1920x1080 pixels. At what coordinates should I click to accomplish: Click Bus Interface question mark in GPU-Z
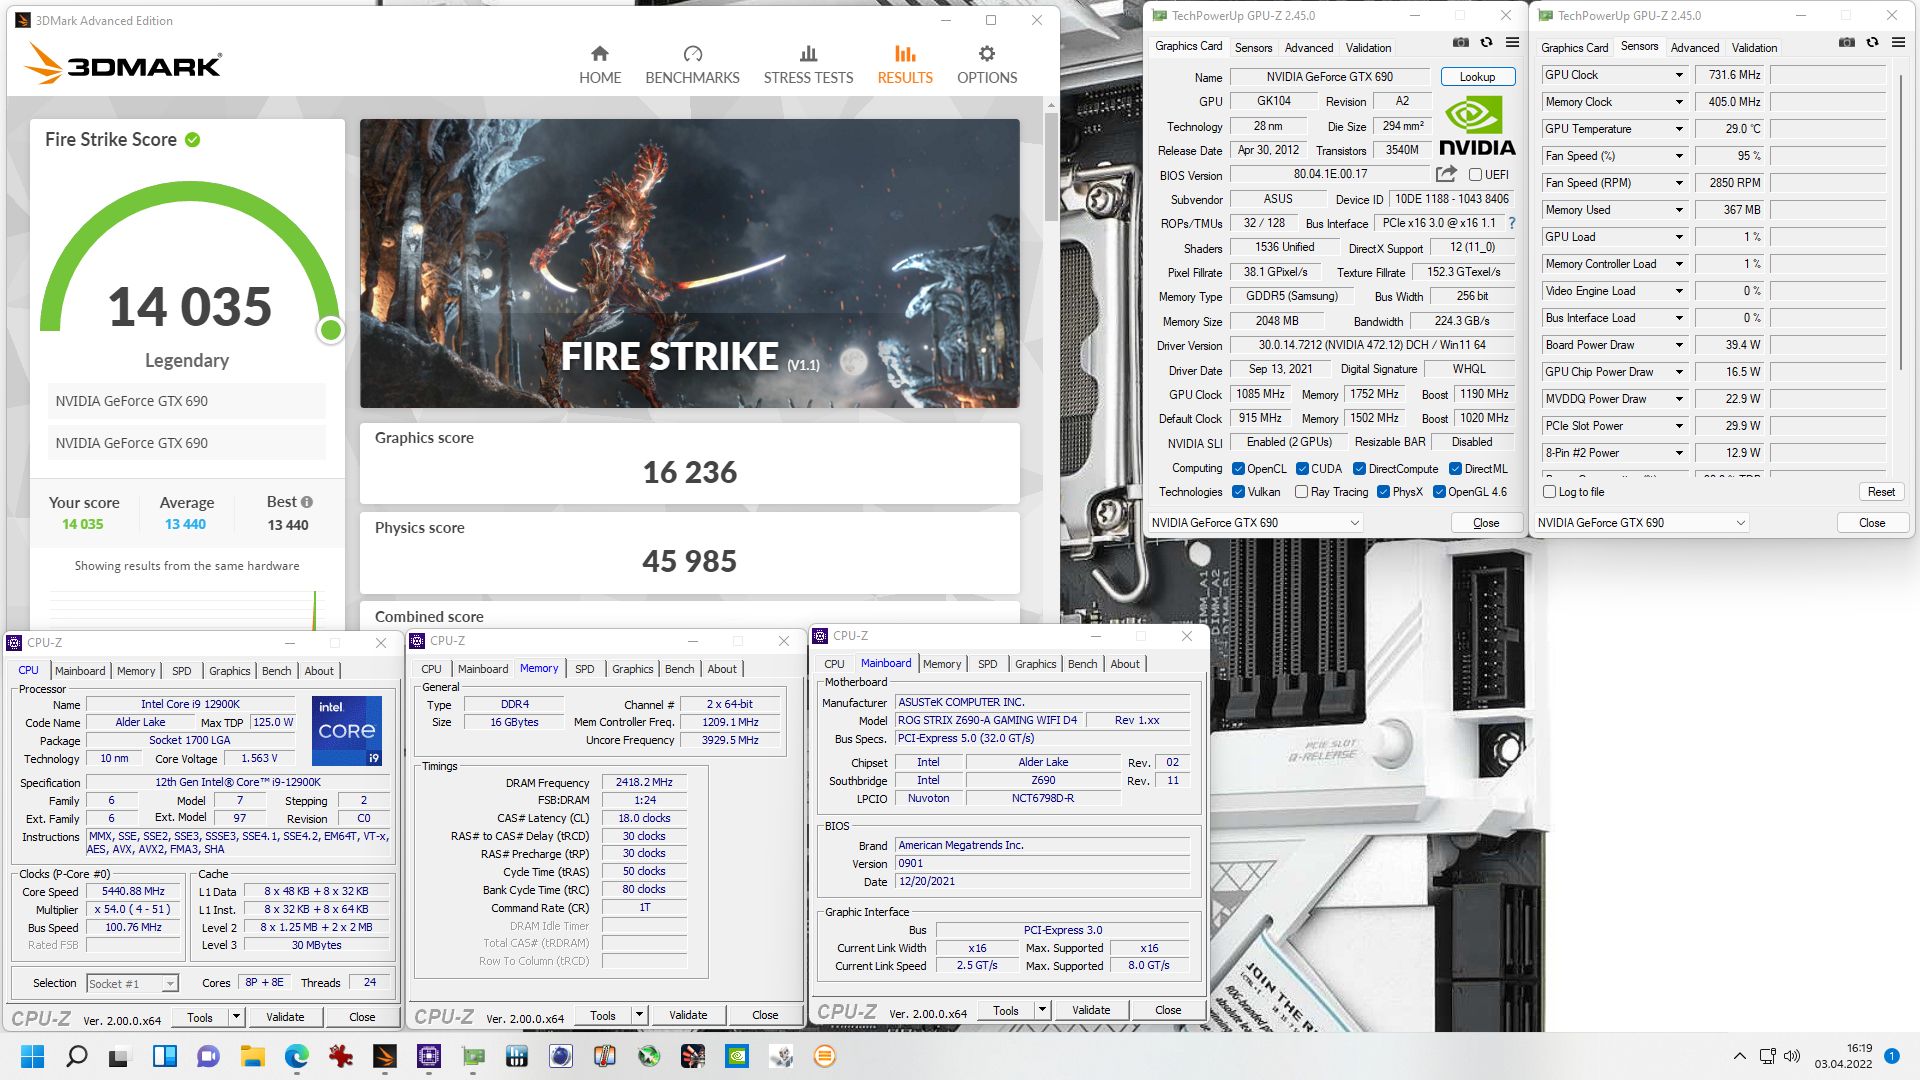pyautogui.click(x=1512, y=223)
